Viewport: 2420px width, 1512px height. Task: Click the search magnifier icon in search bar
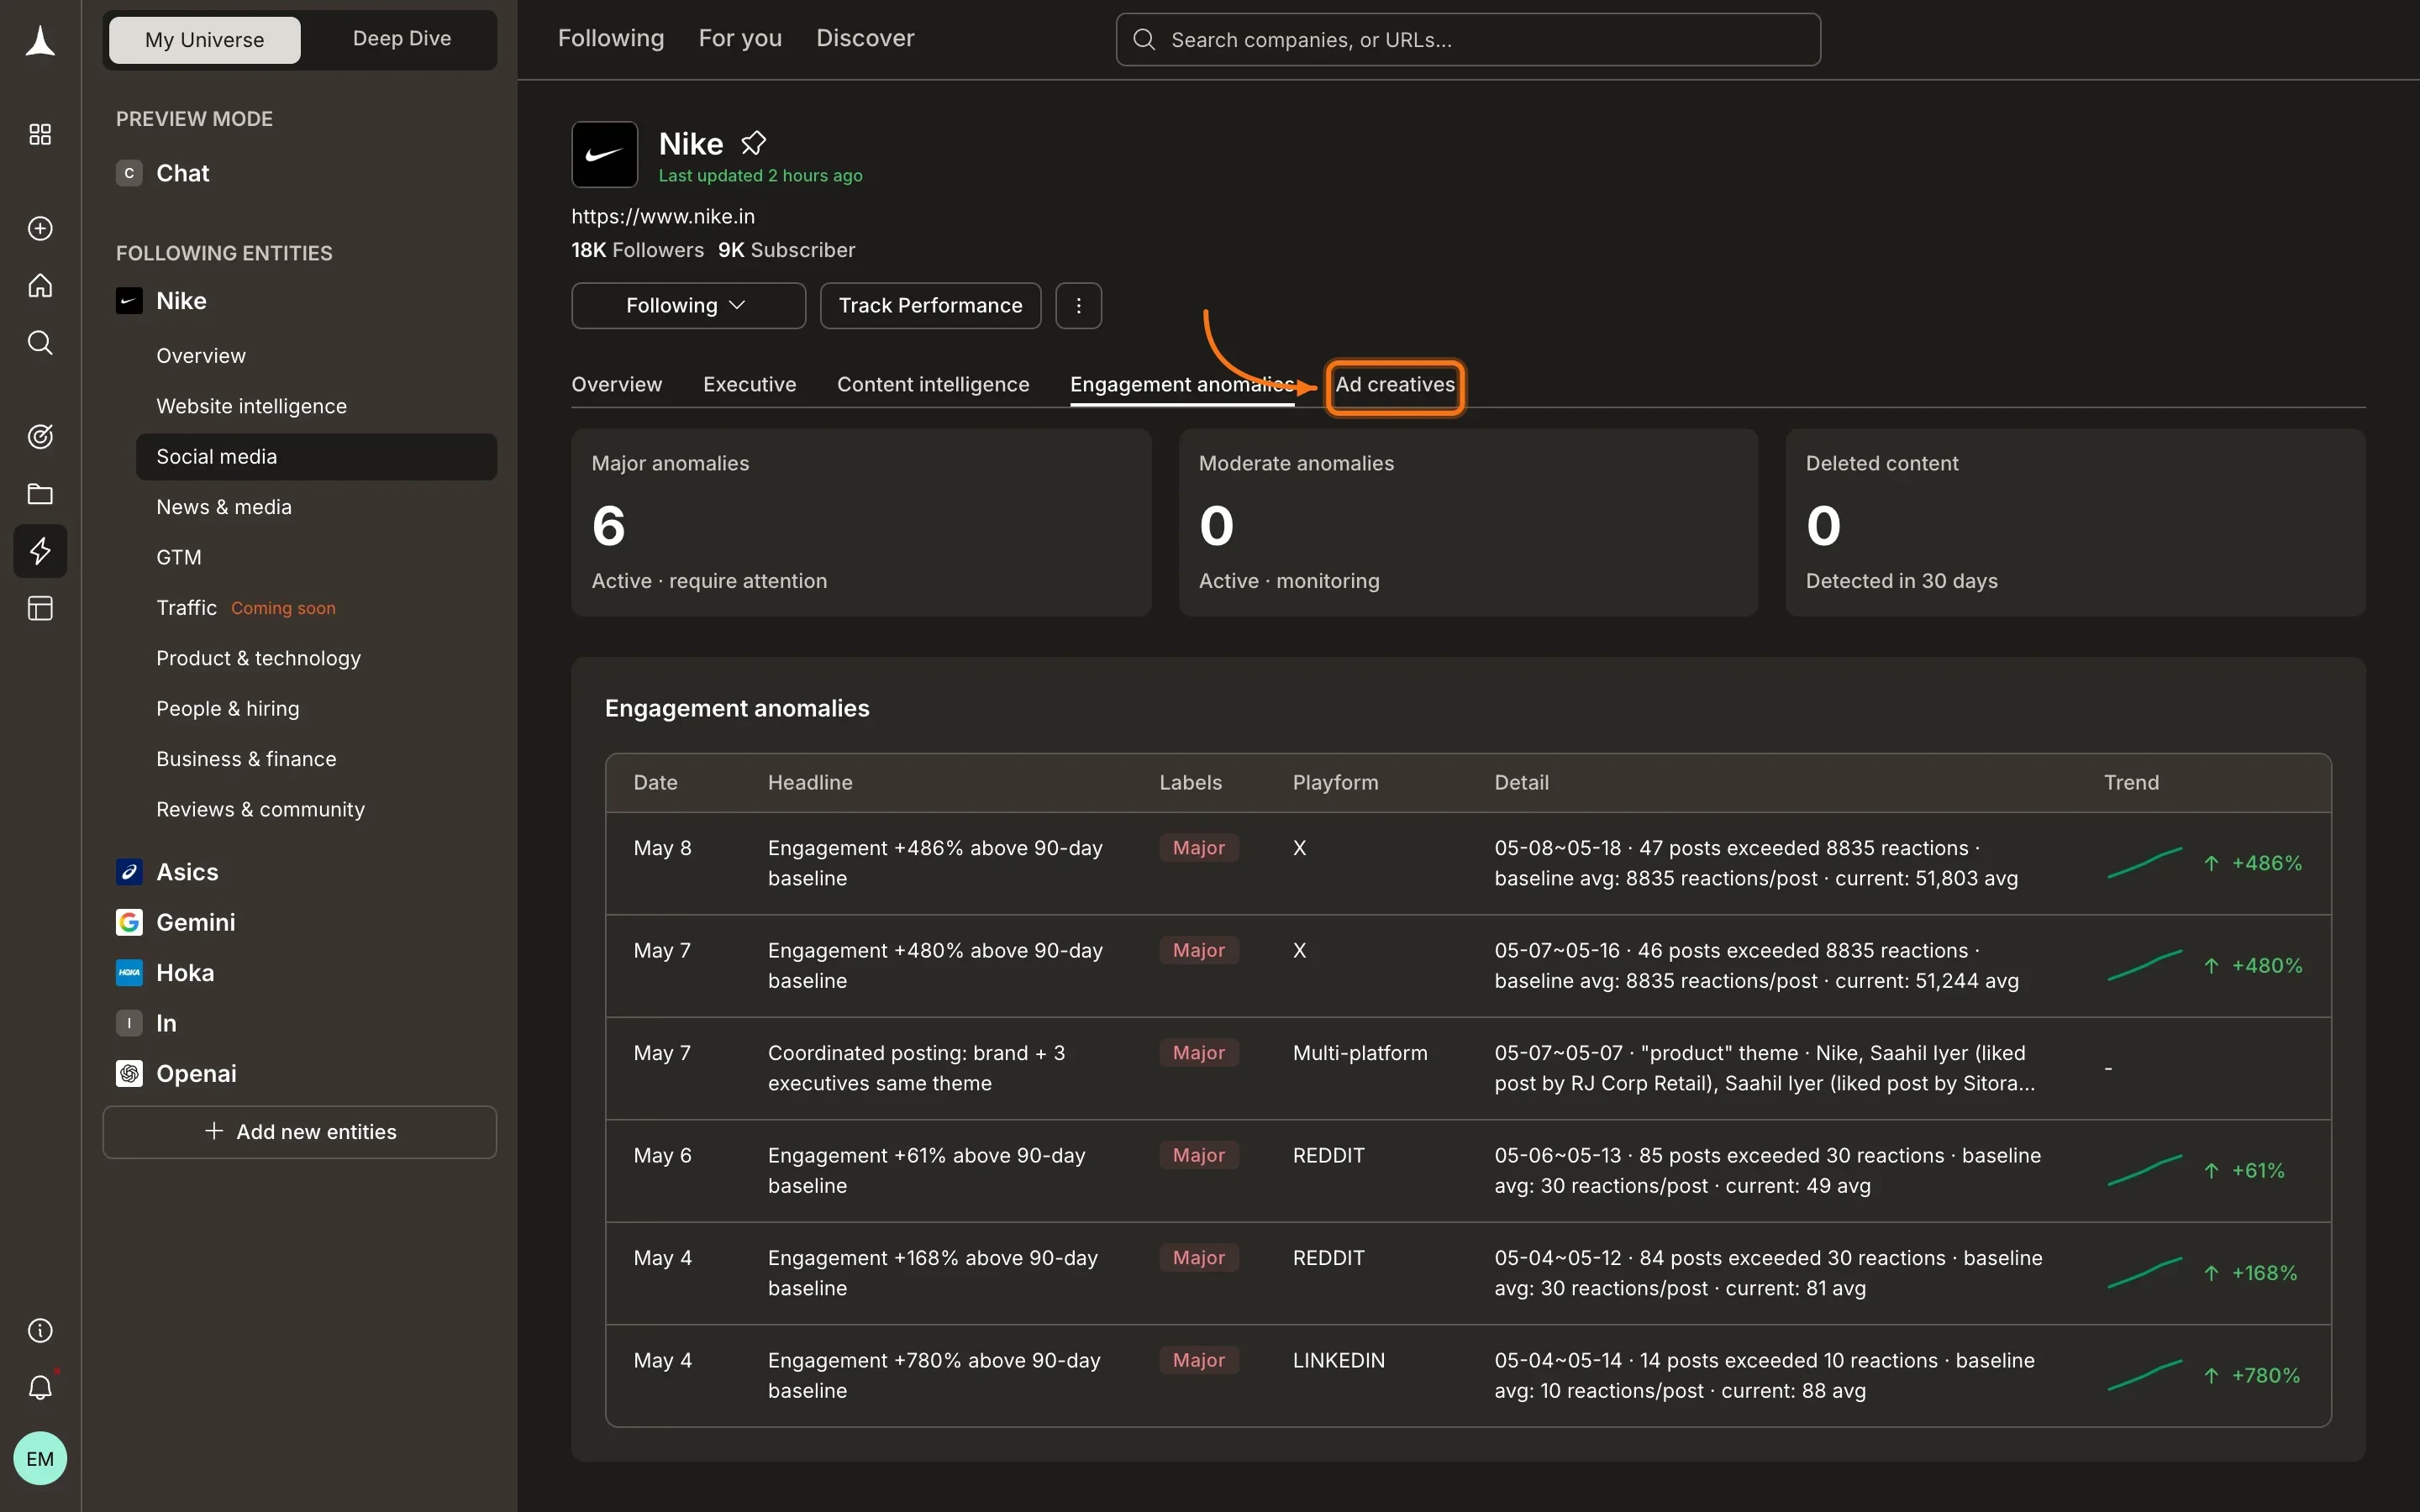tap(1144, 39)
